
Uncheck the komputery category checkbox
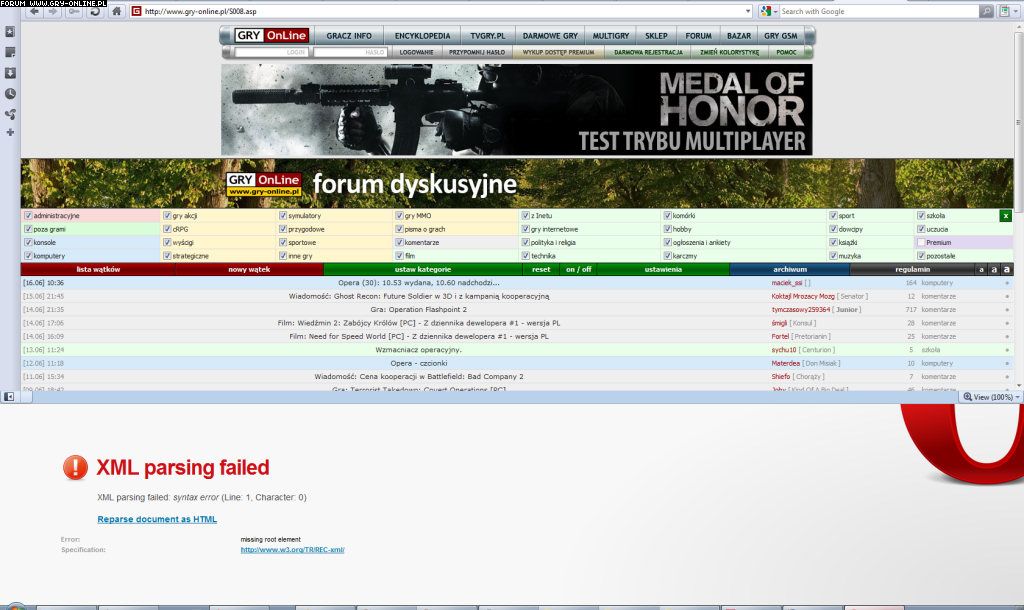(28, 256)
